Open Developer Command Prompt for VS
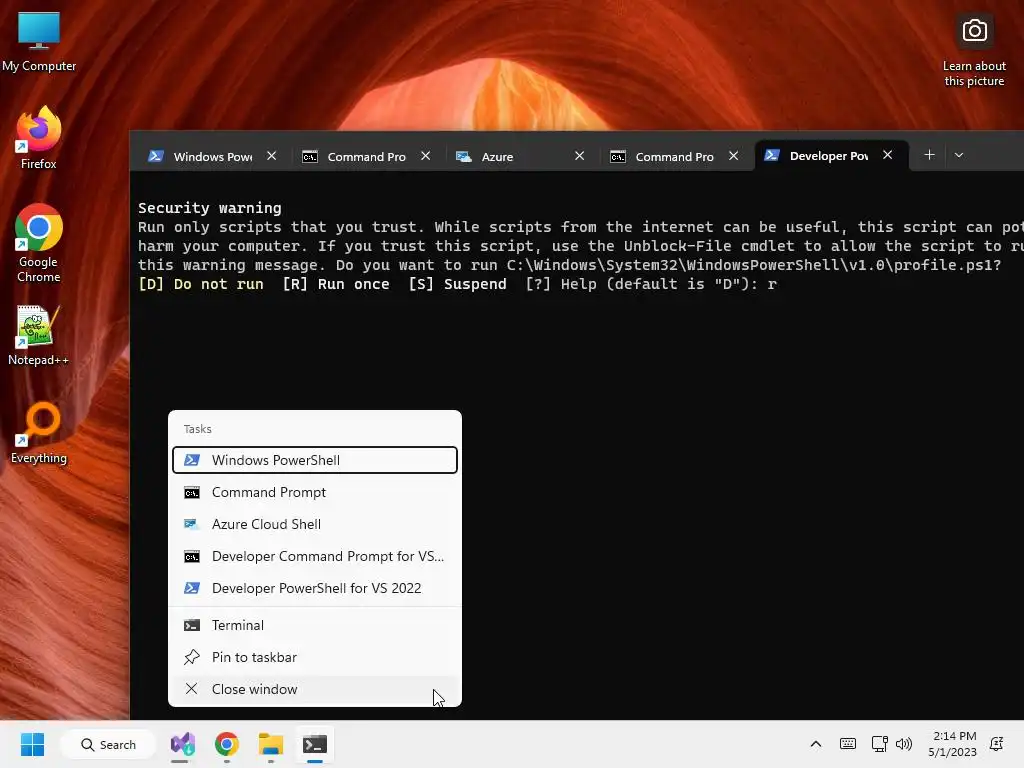The width and height of the screenshot is (1024, 768). (315, 556)
